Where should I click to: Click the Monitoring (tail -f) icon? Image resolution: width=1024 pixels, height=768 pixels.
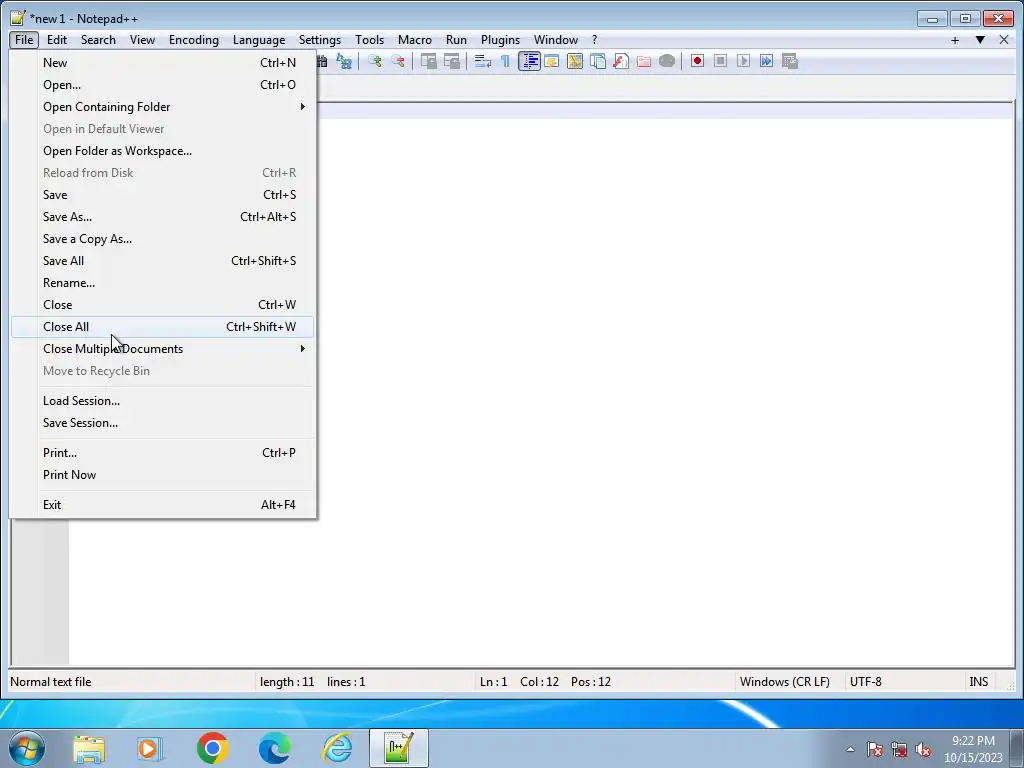tap(667, 61)
